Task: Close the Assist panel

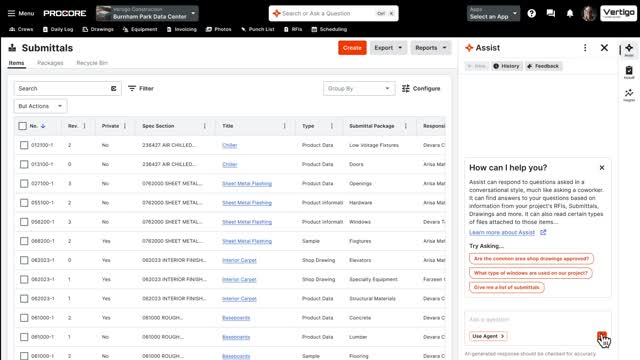Action: tap(604, 48)
